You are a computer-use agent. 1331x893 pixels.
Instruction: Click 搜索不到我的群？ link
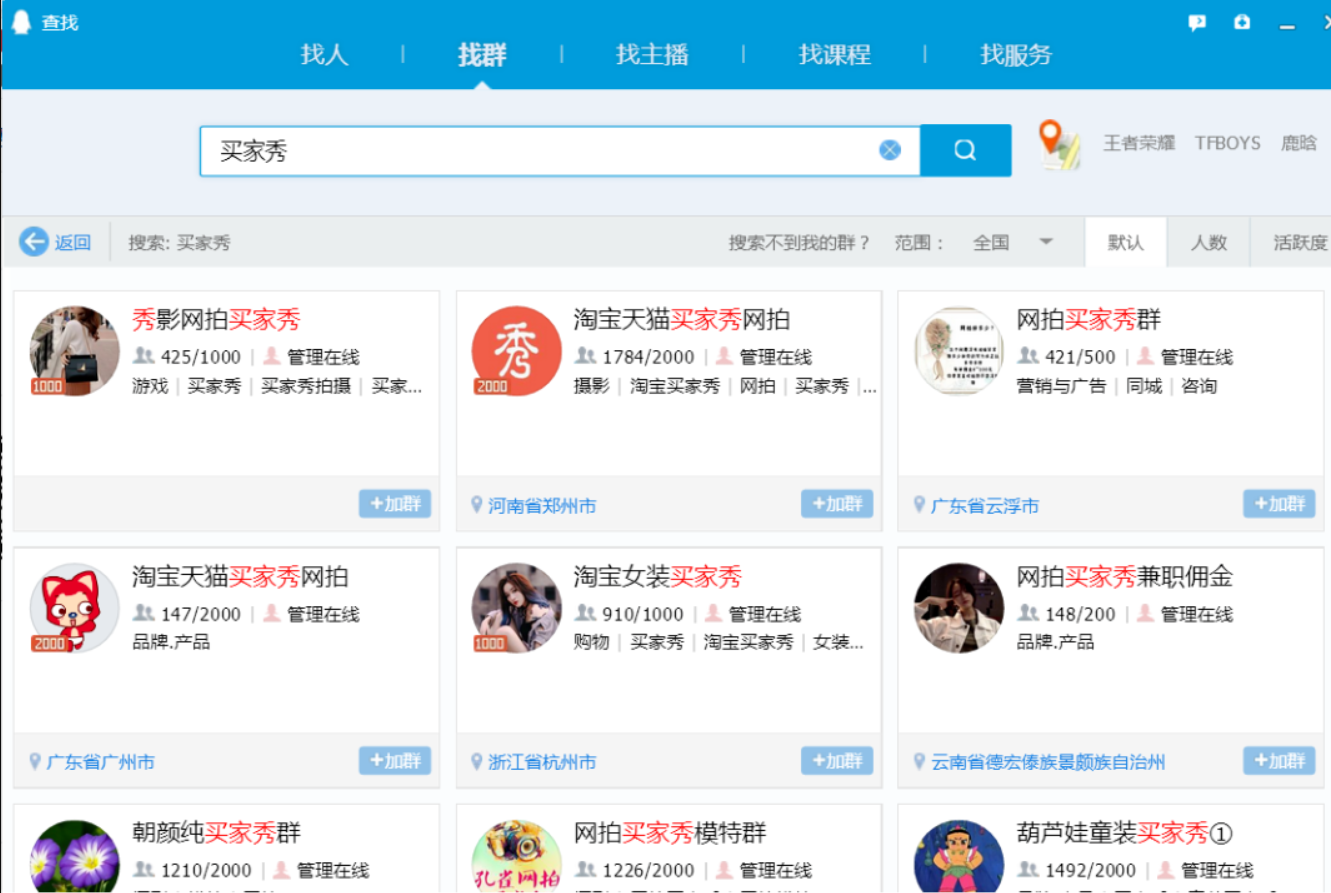pyautogui.click(x=800, y=242)
